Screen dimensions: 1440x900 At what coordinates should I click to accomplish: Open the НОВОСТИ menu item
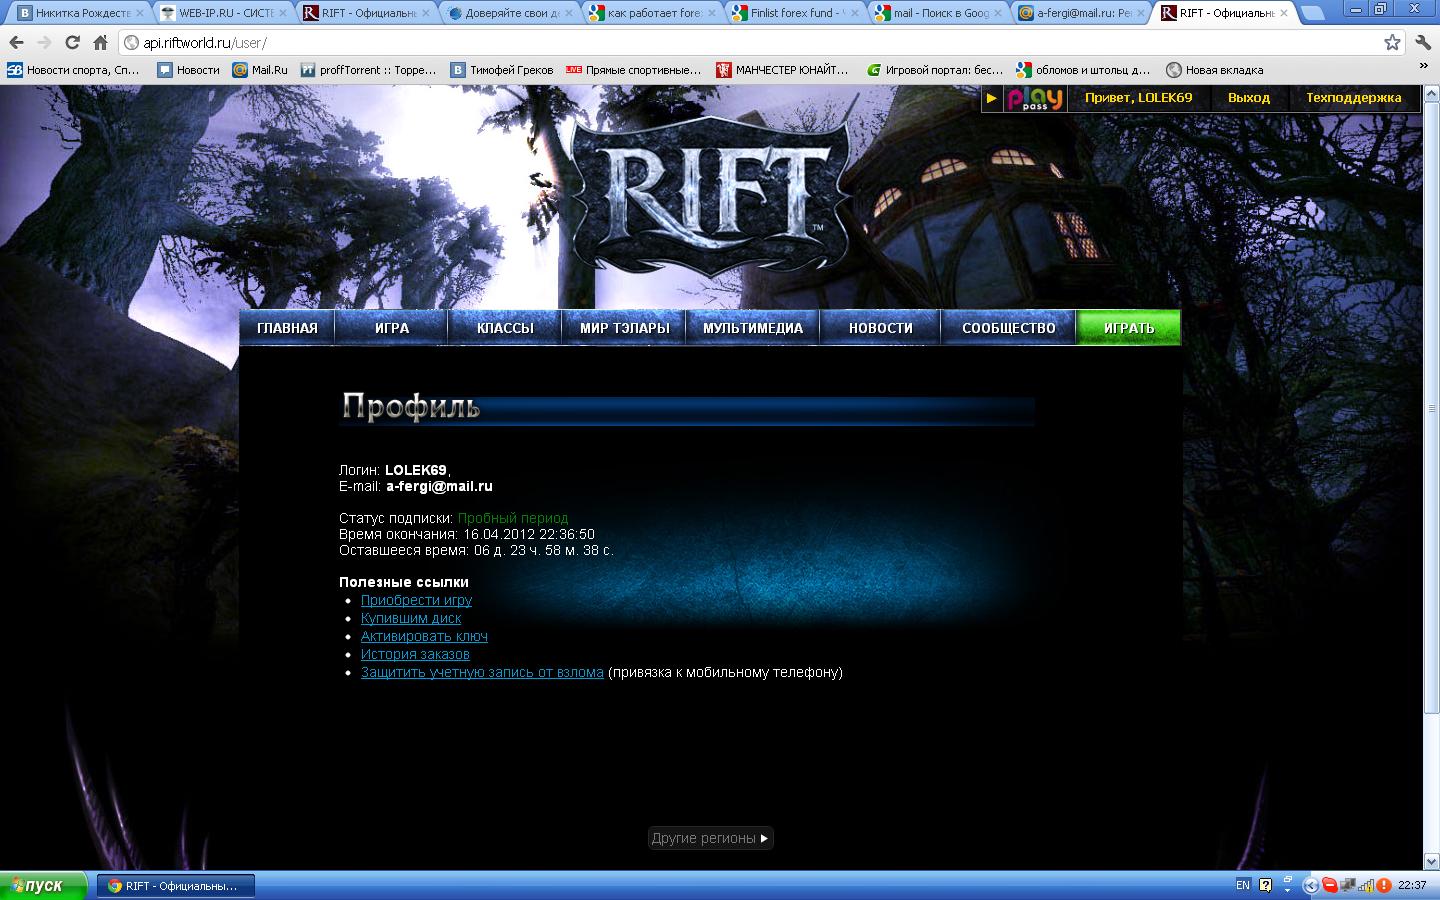[881, 328]
